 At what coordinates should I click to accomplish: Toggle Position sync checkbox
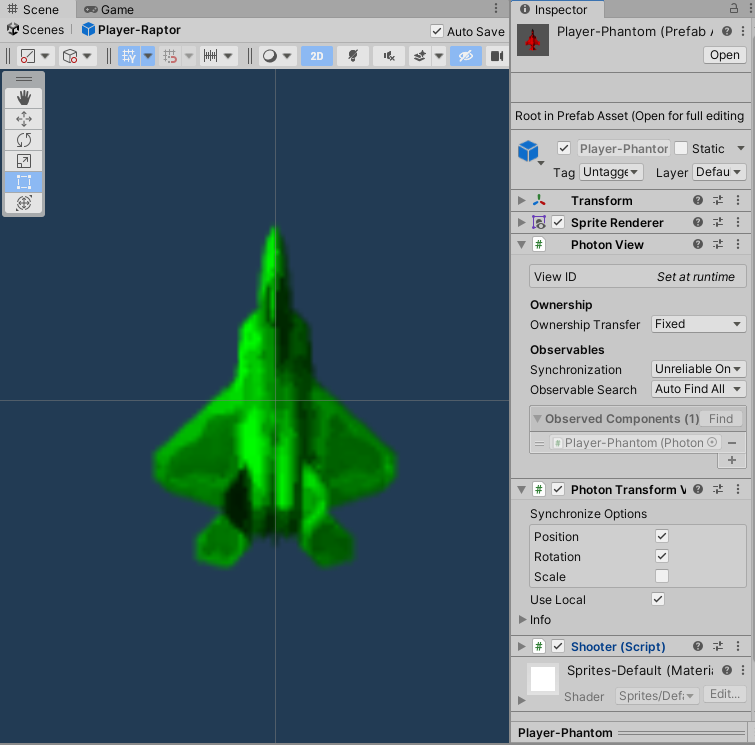coord(662,536)
